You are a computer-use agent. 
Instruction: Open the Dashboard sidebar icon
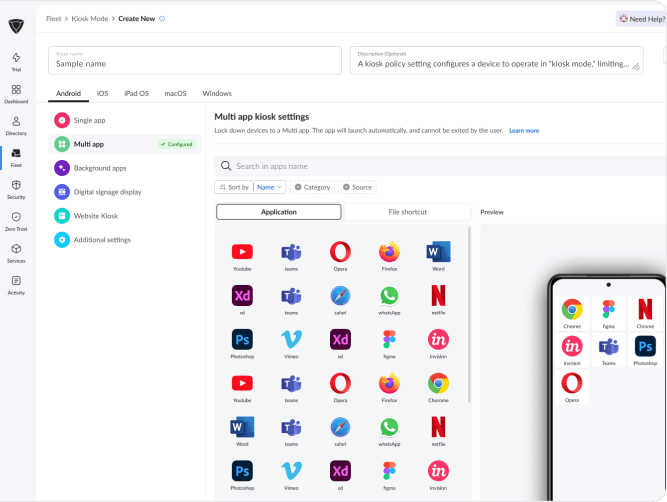point(16,94)
